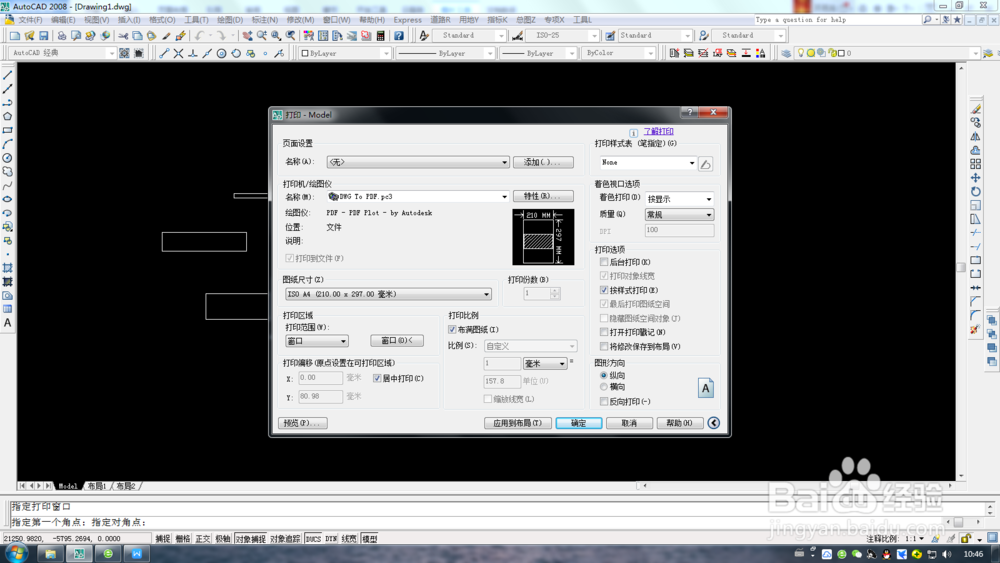Click the Match Properties brush icon
The width and height of the screenshot is (1000, 563).
pyautogui.click(x=166, y=36)
